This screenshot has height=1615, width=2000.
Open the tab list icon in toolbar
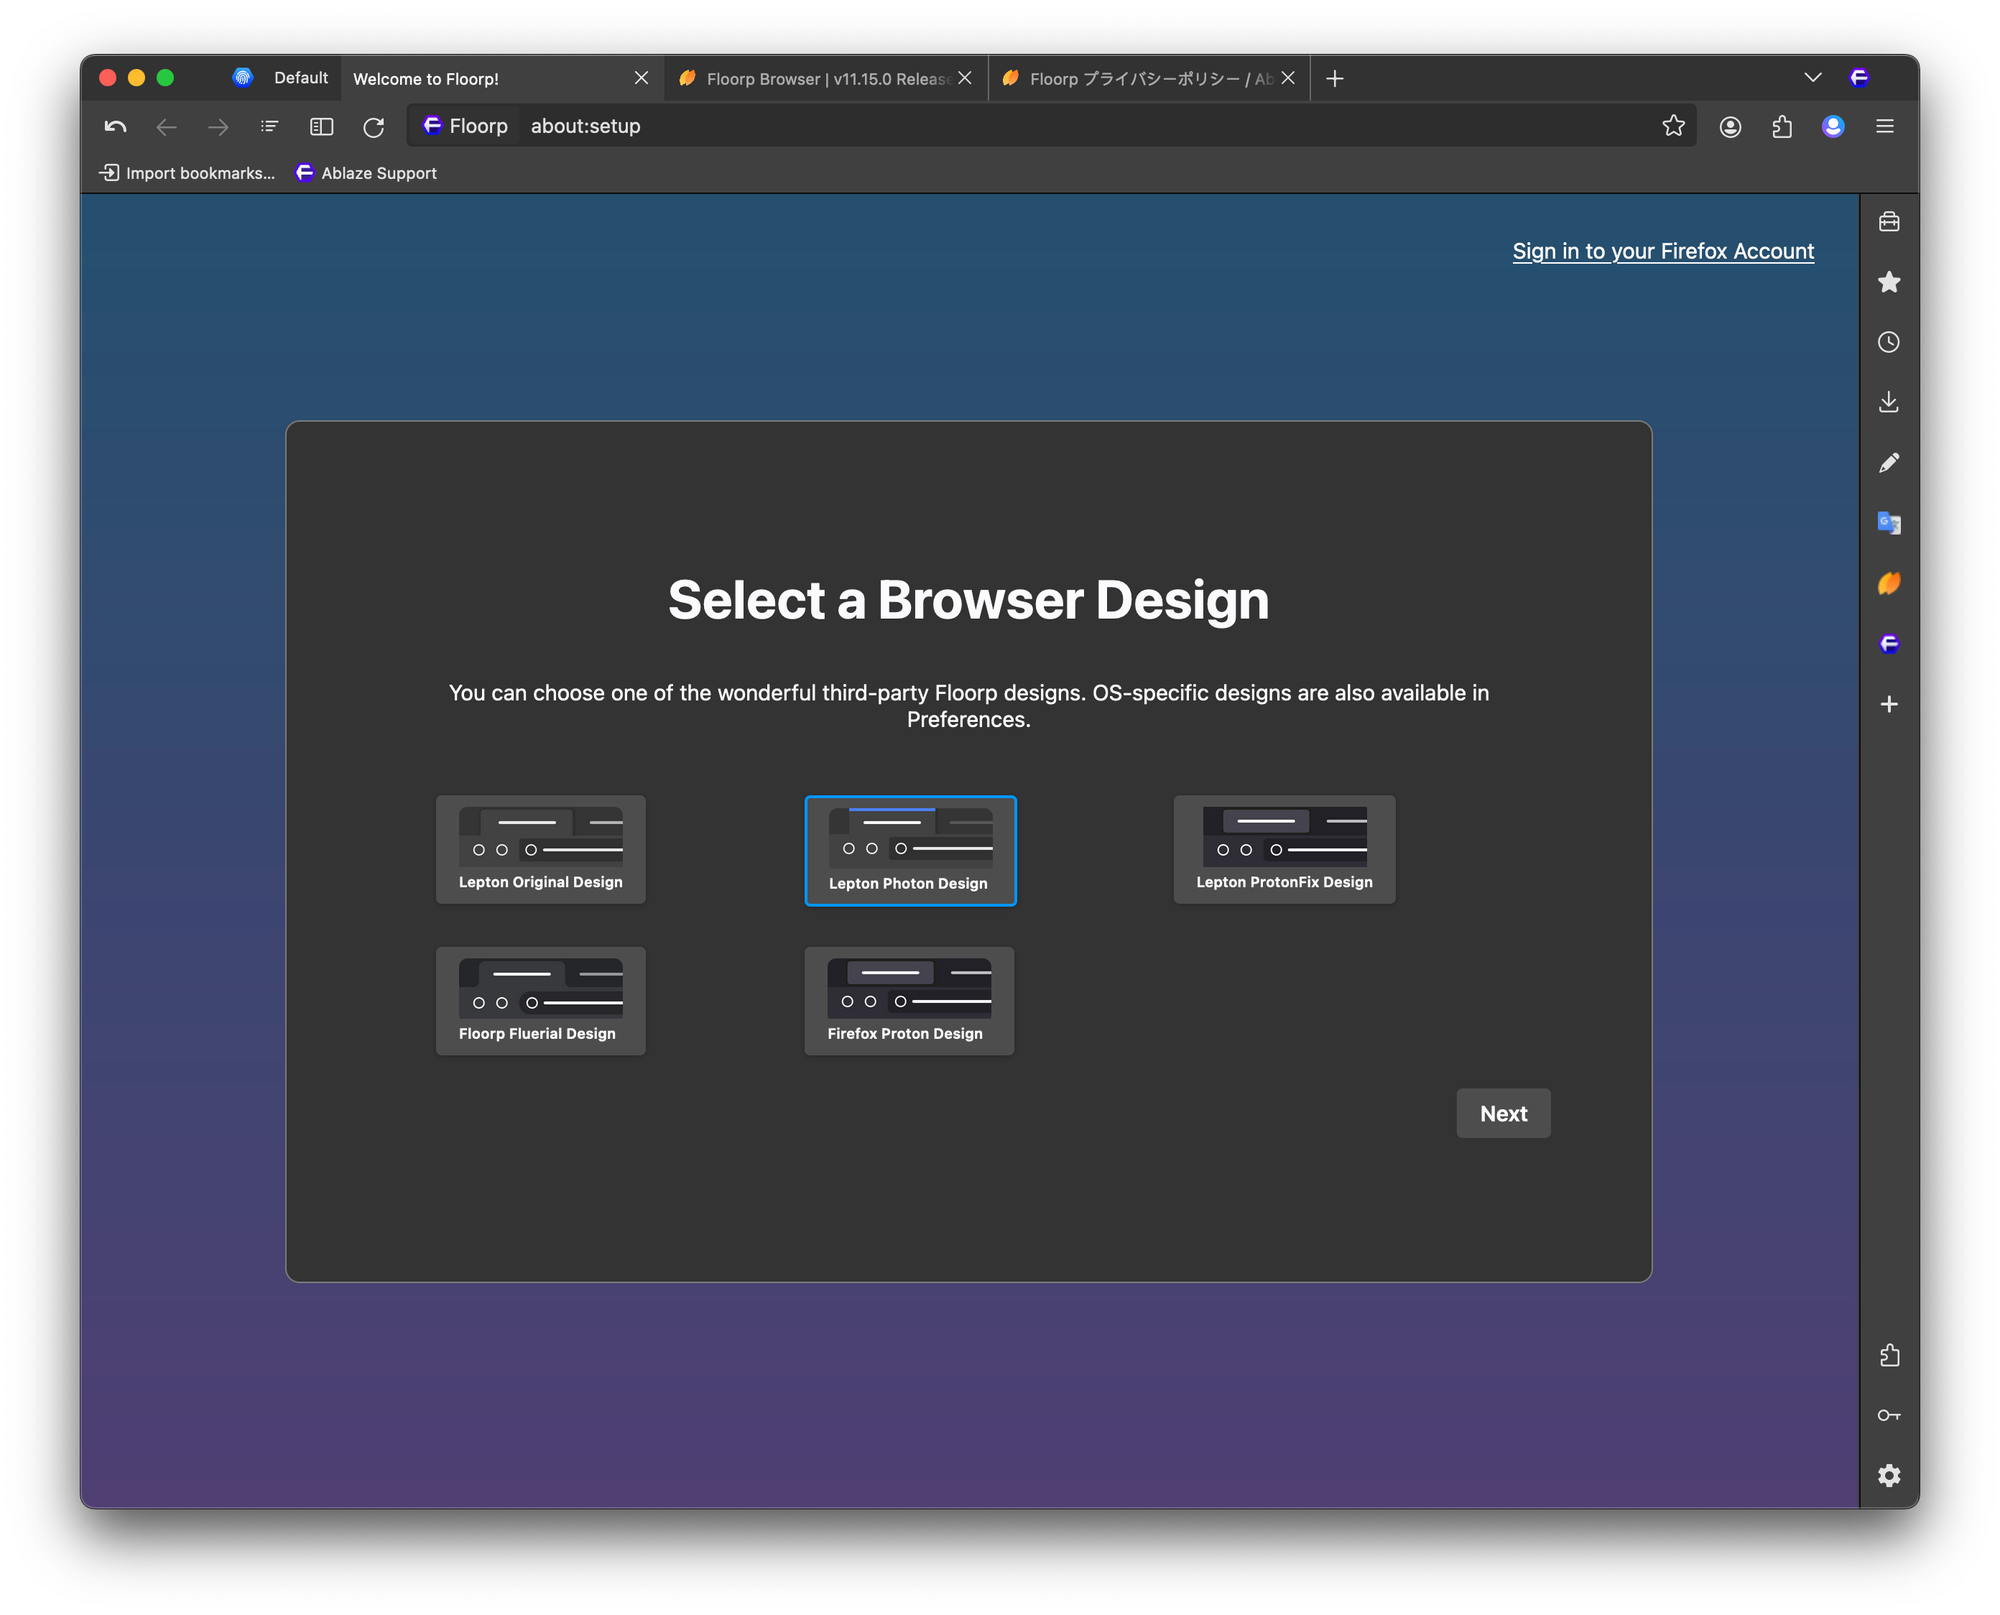pyautogui.click(x=270, y=126)
